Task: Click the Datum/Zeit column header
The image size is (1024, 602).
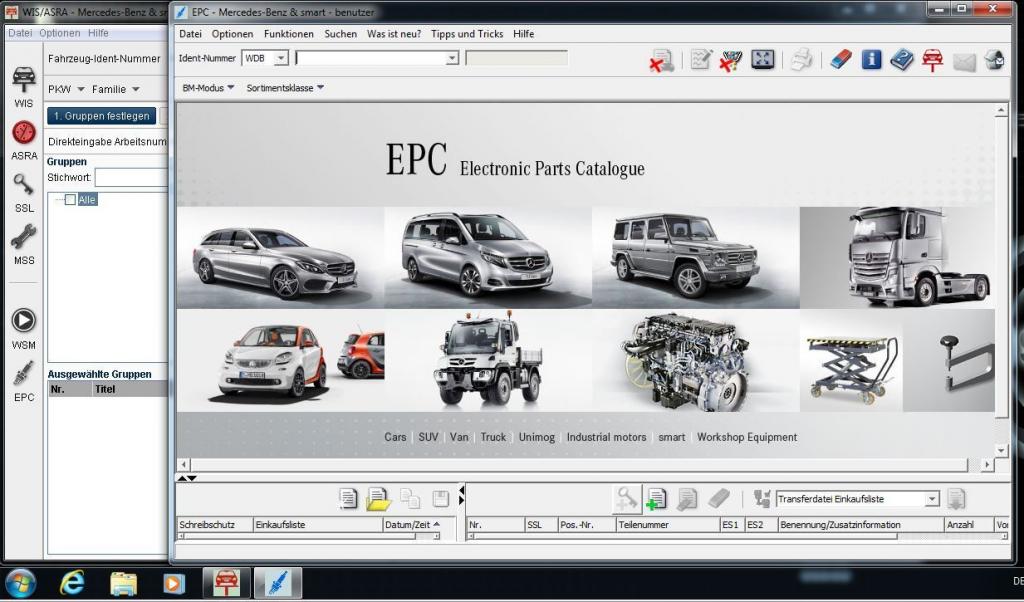Action: (x=413, y=524)
